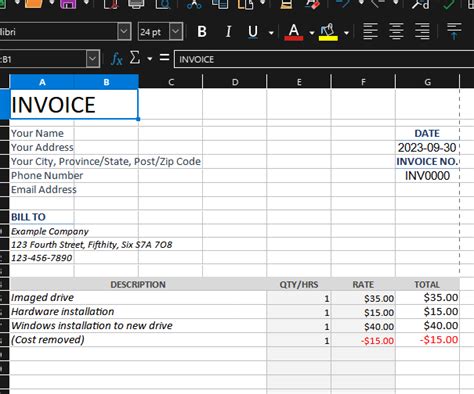Select the 2023-09-30 date cell
Screen dimensions: 474x394
click(427, 147)
